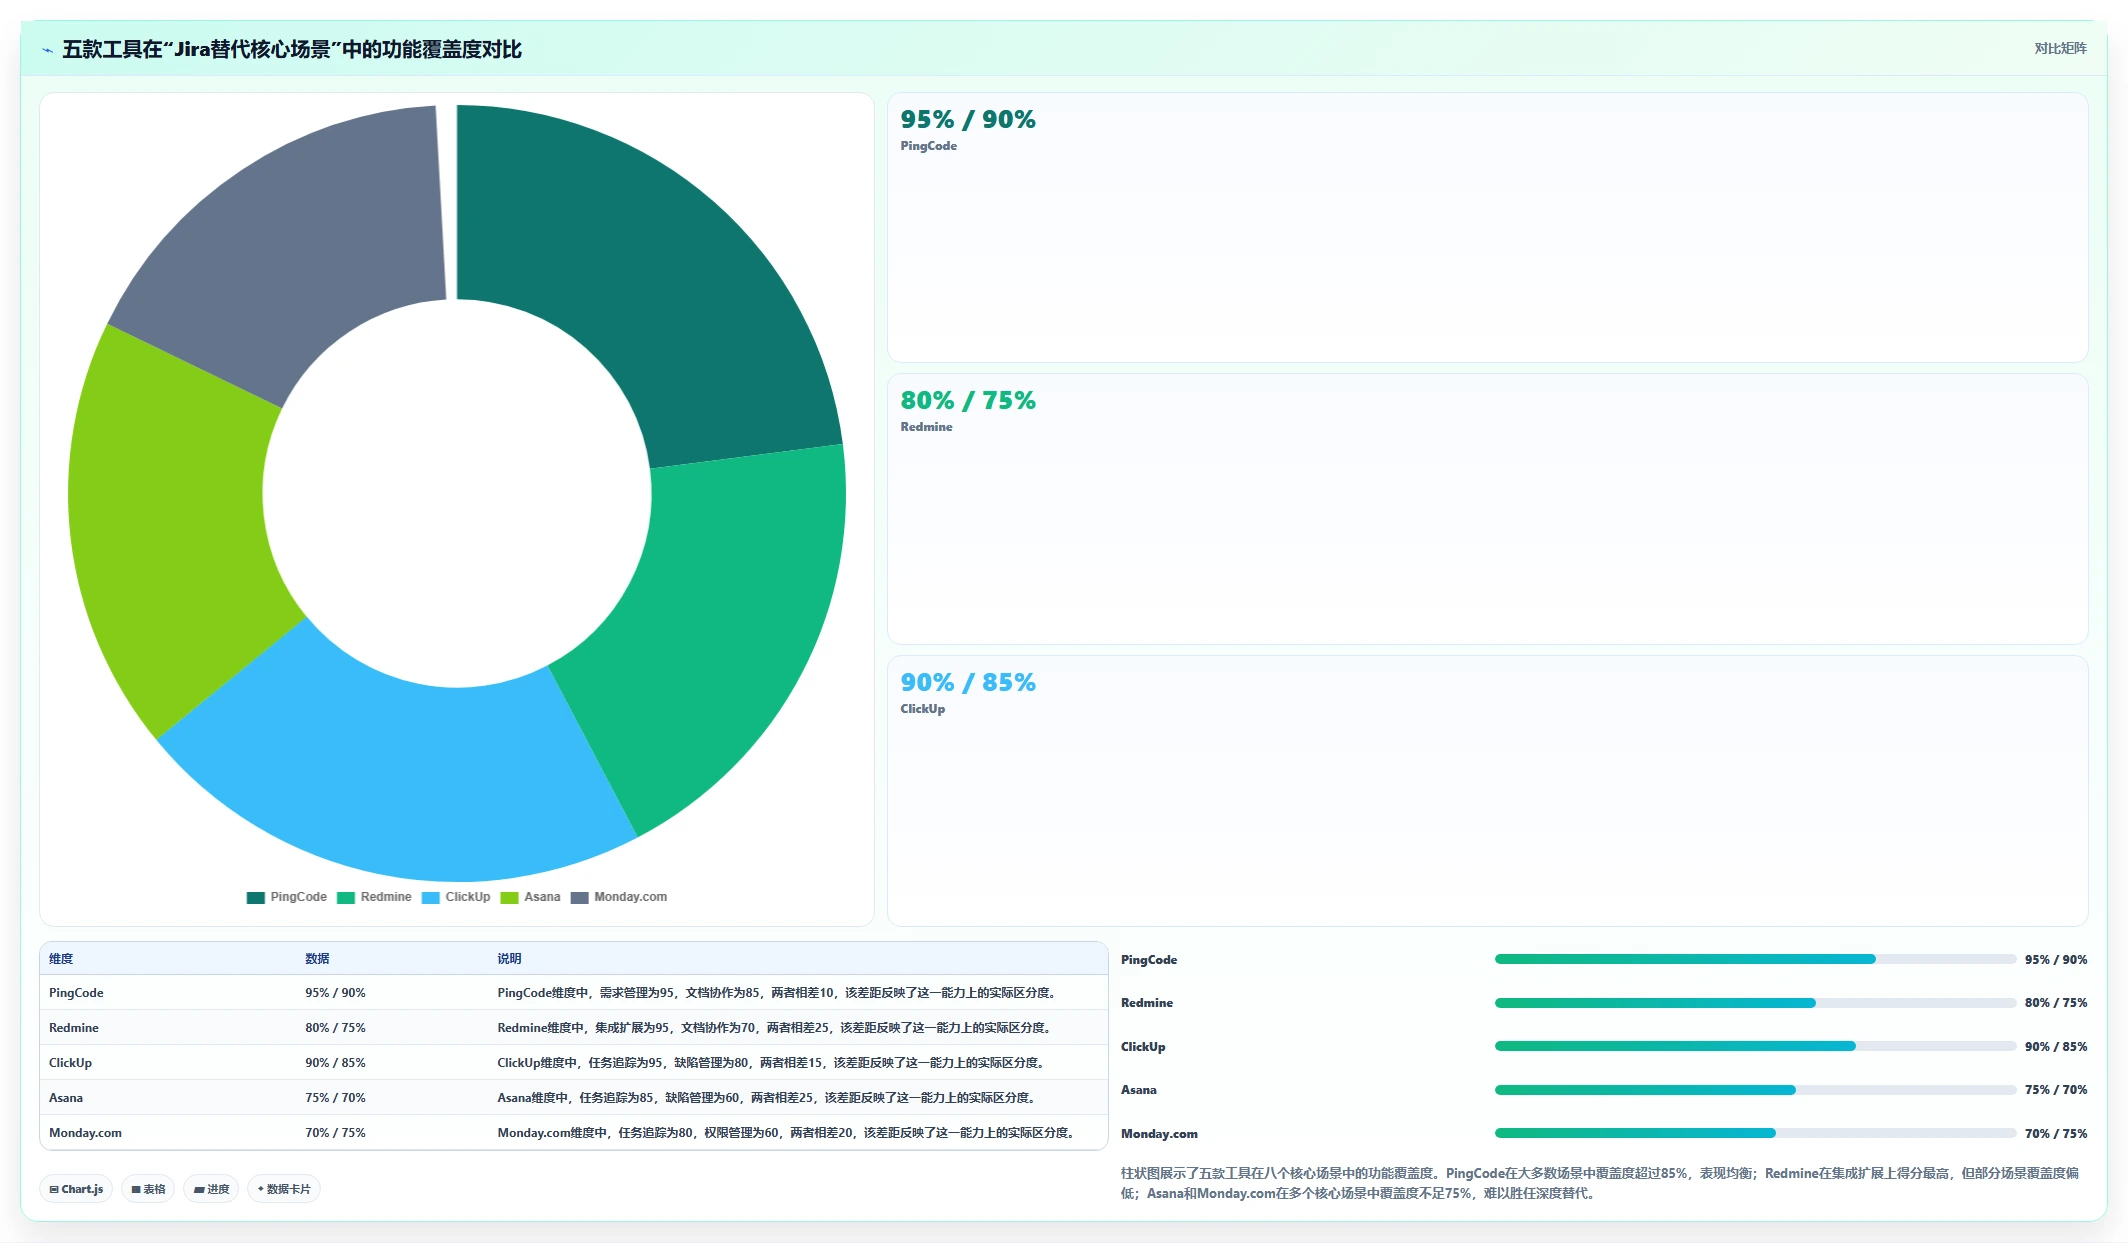This screenshot has height=1243, width=2128.
Task: Click the ClickUp label beside its progress bar
Action: pyautogui.click(x=1143, y=1047)
